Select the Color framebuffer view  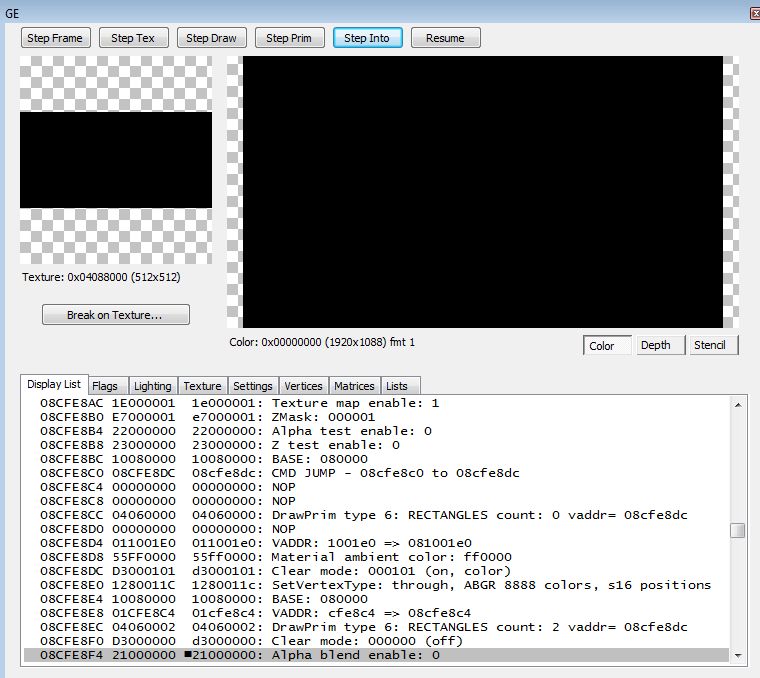coord(602,346)
